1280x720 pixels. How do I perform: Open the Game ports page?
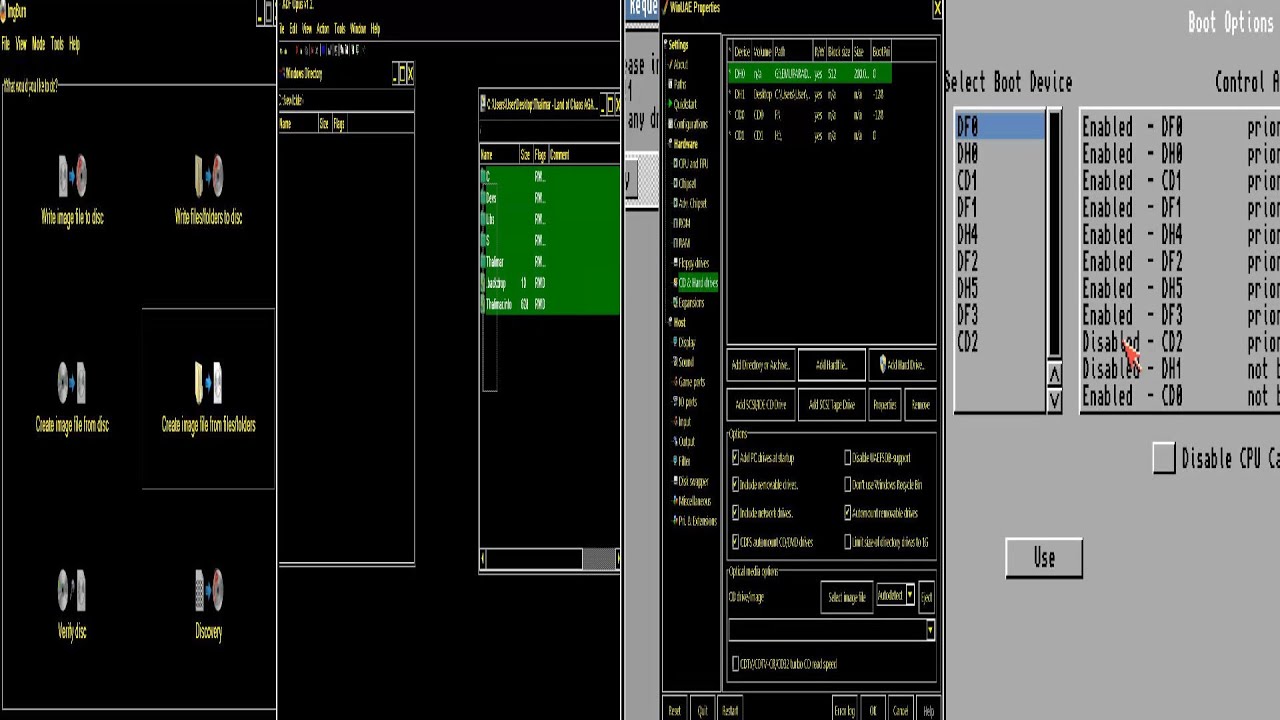[691, 382]
